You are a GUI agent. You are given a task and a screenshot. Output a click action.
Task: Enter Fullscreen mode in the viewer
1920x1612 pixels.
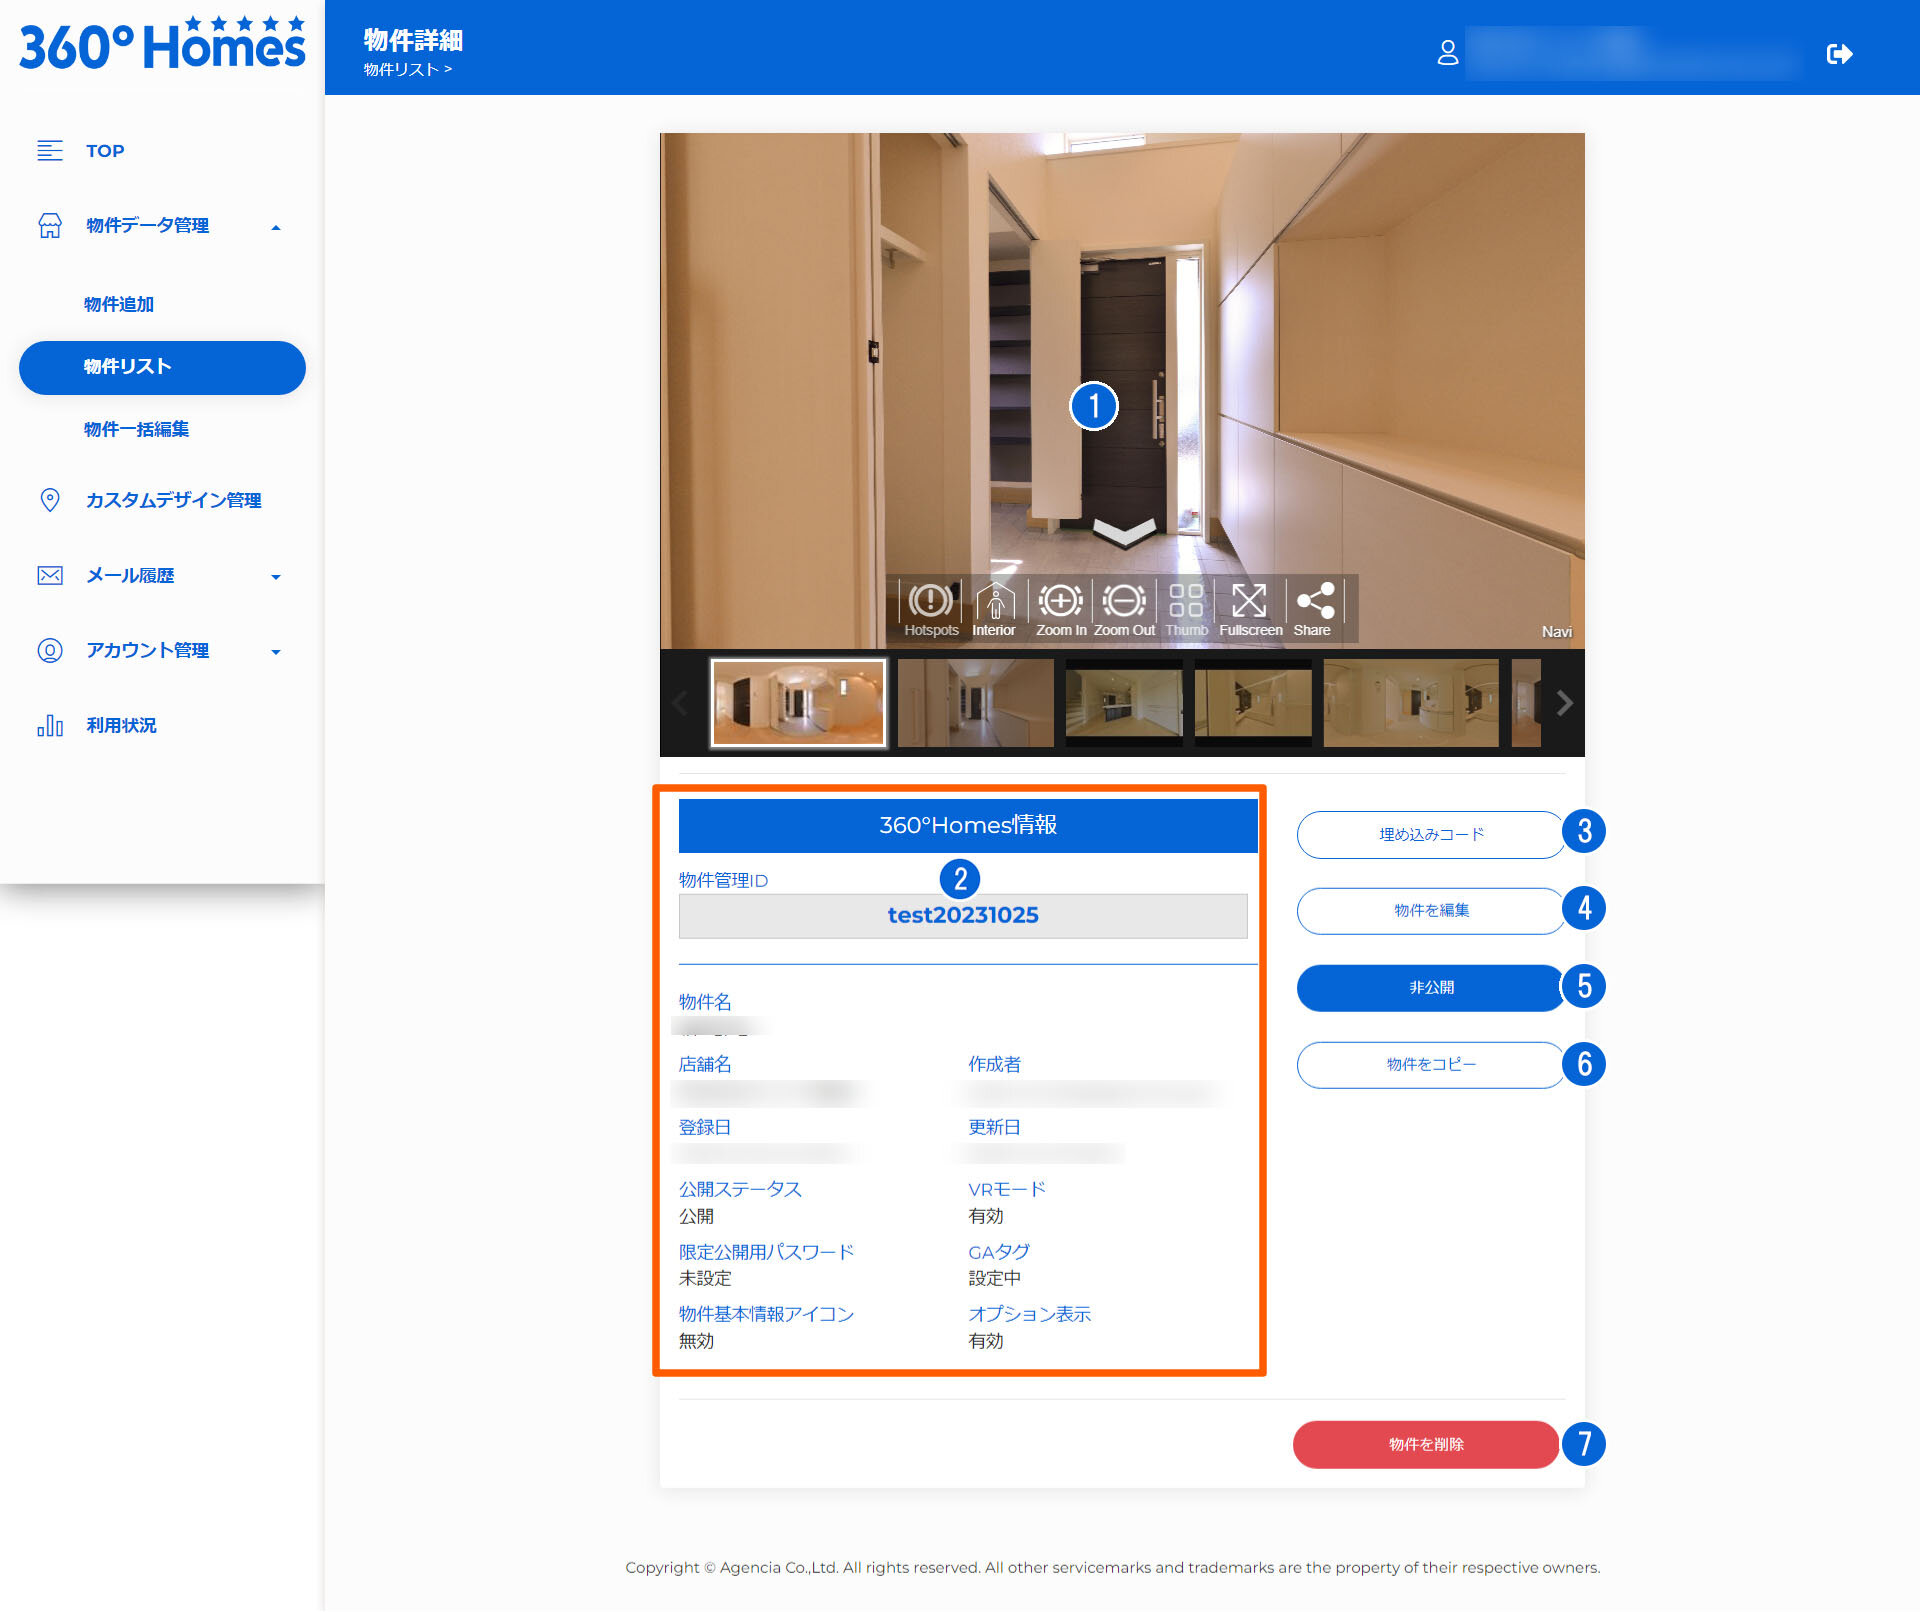click(x=1249, y=603)
